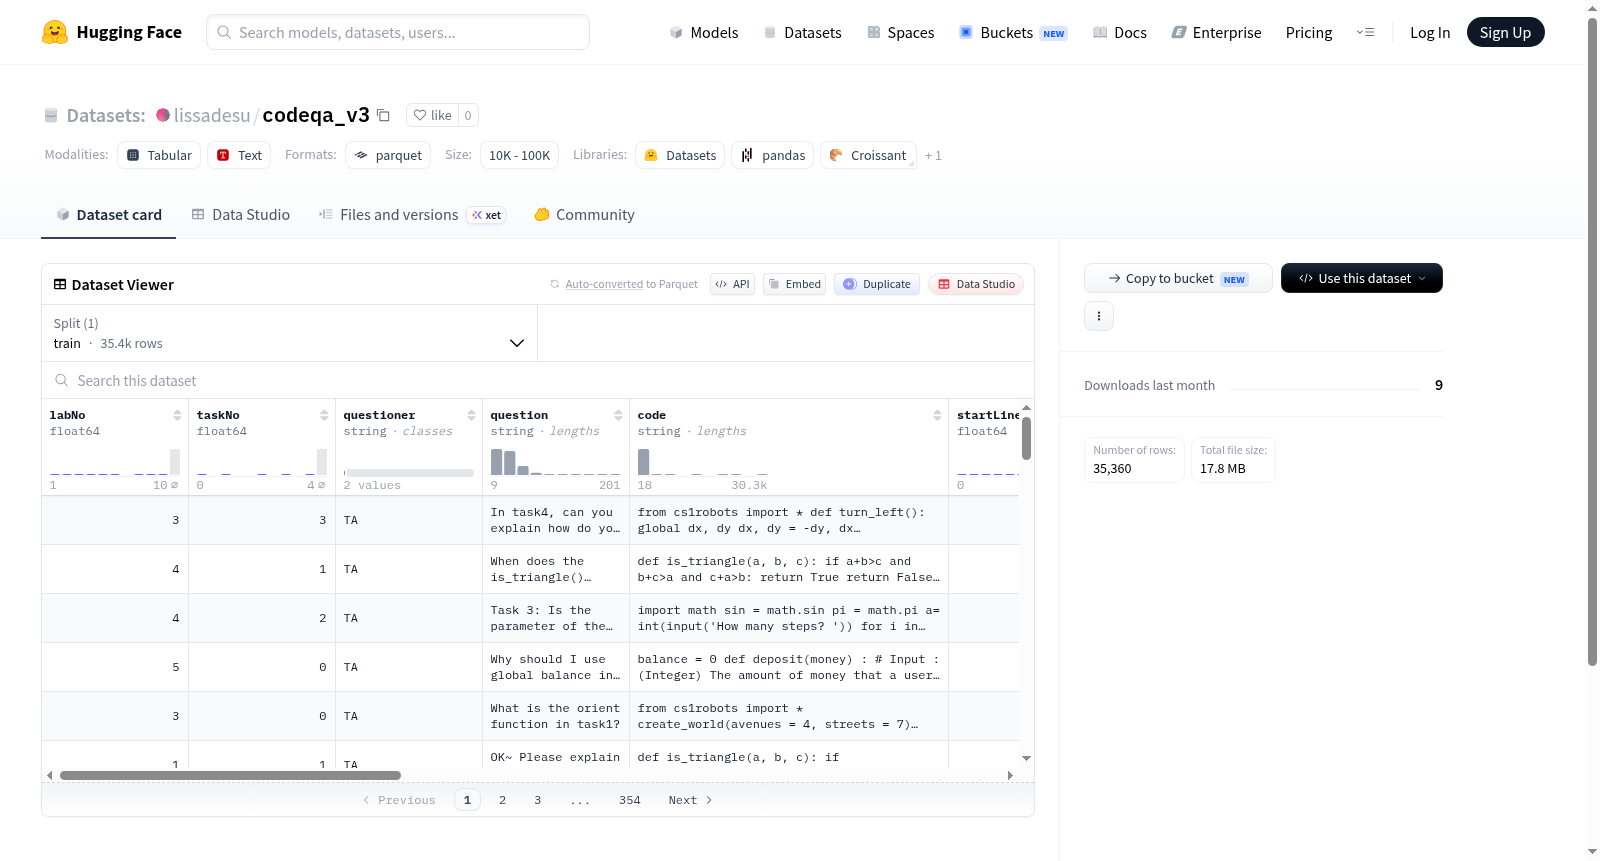This screenshot has height=861, width=1600.
Task: Open Files and versions tab
Action: (411, 214)
